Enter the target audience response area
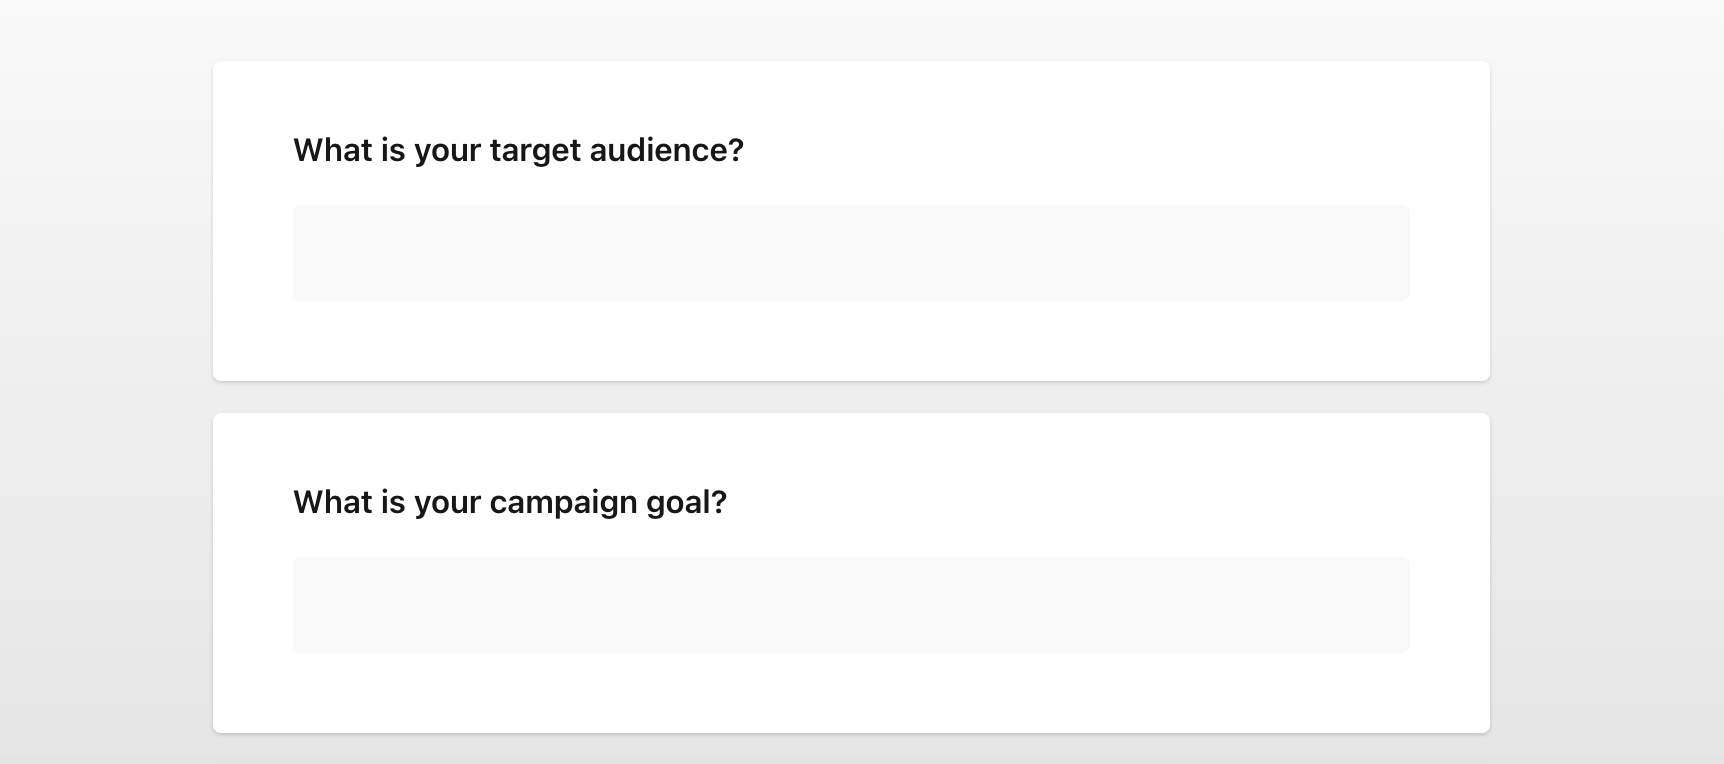Screen dimensions: 1724x764 851,253
